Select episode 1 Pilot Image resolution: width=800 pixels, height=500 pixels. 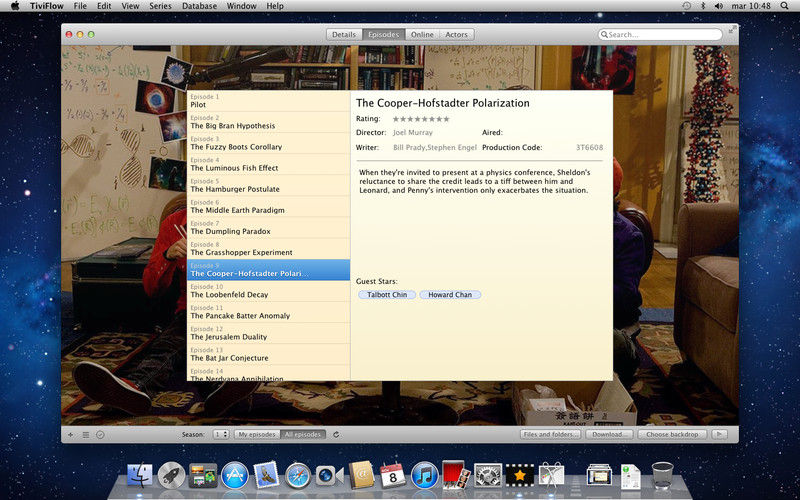268,101
